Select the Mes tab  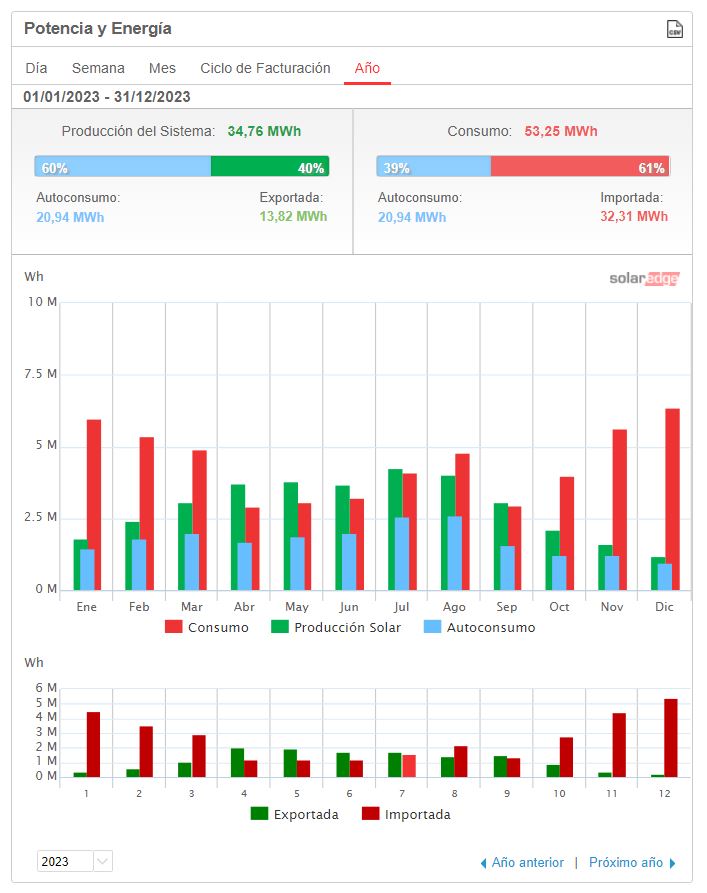[x=162, y=68]
